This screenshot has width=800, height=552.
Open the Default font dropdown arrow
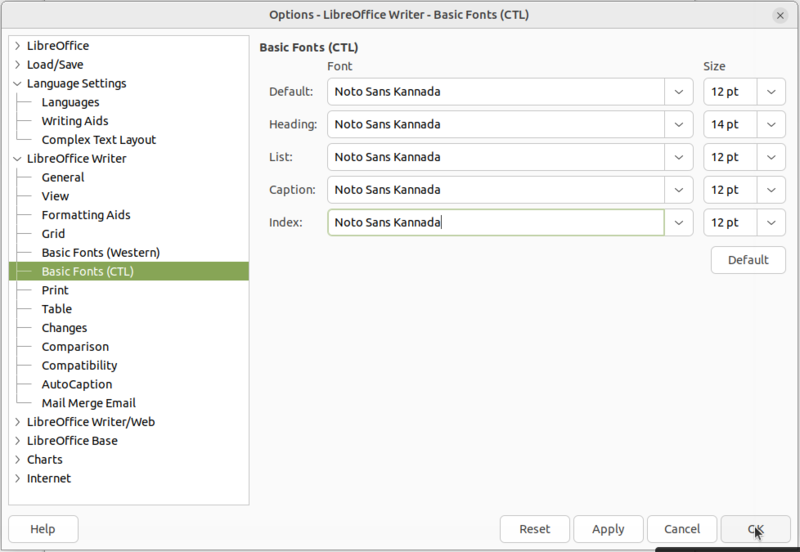(679, 92)
